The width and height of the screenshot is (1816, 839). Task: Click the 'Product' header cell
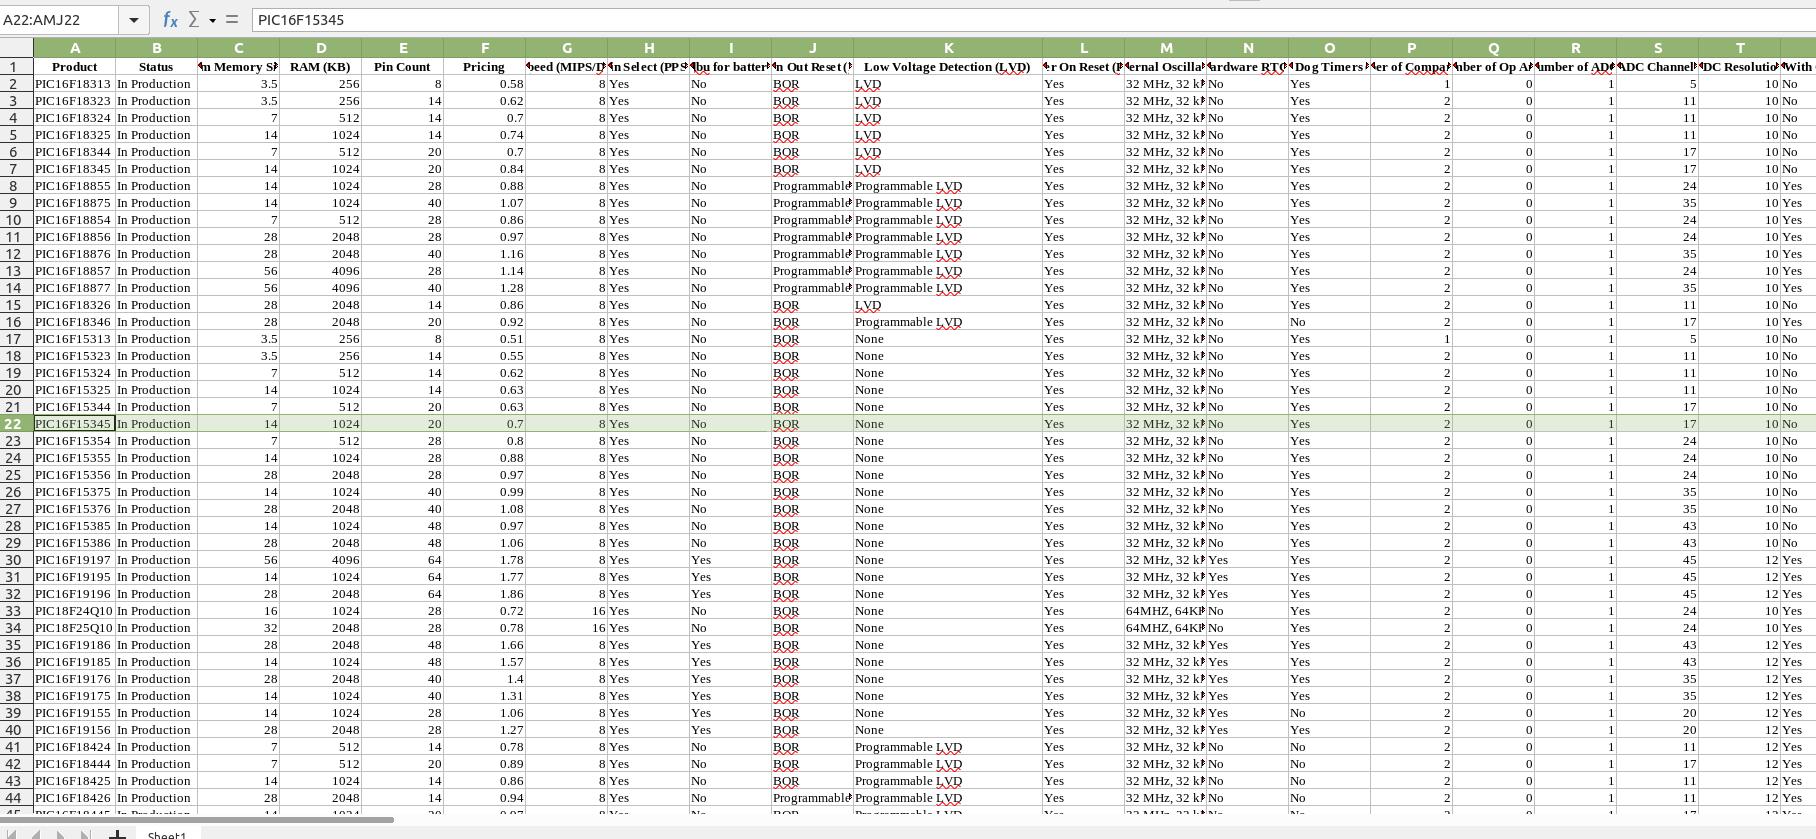(x=74, y=66)
